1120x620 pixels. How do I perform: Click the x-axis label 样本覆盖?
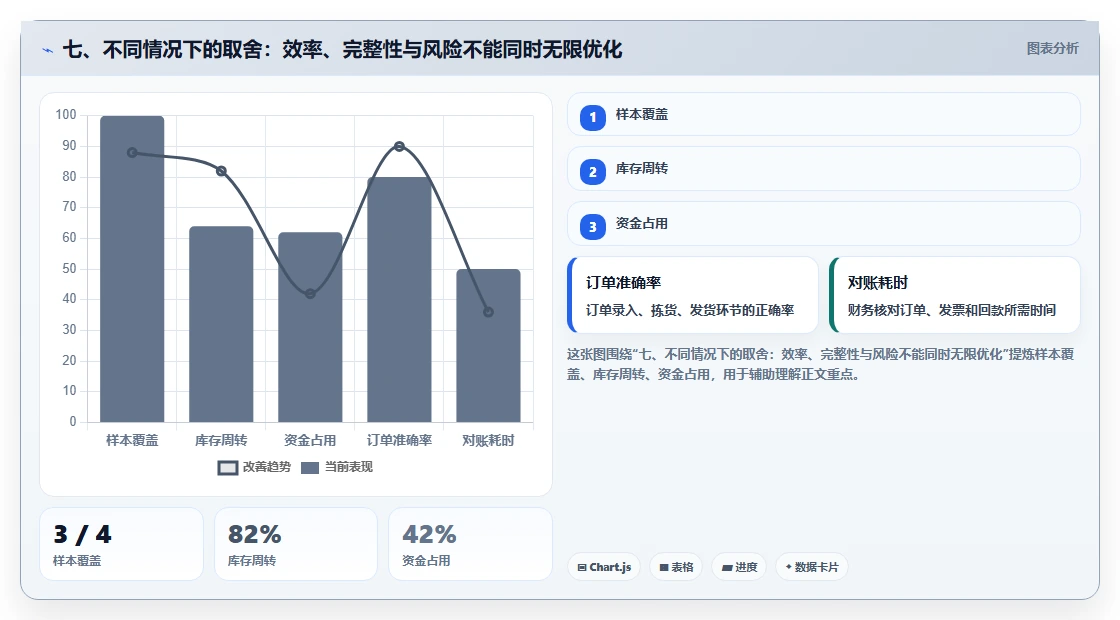(x=132, y=441)
